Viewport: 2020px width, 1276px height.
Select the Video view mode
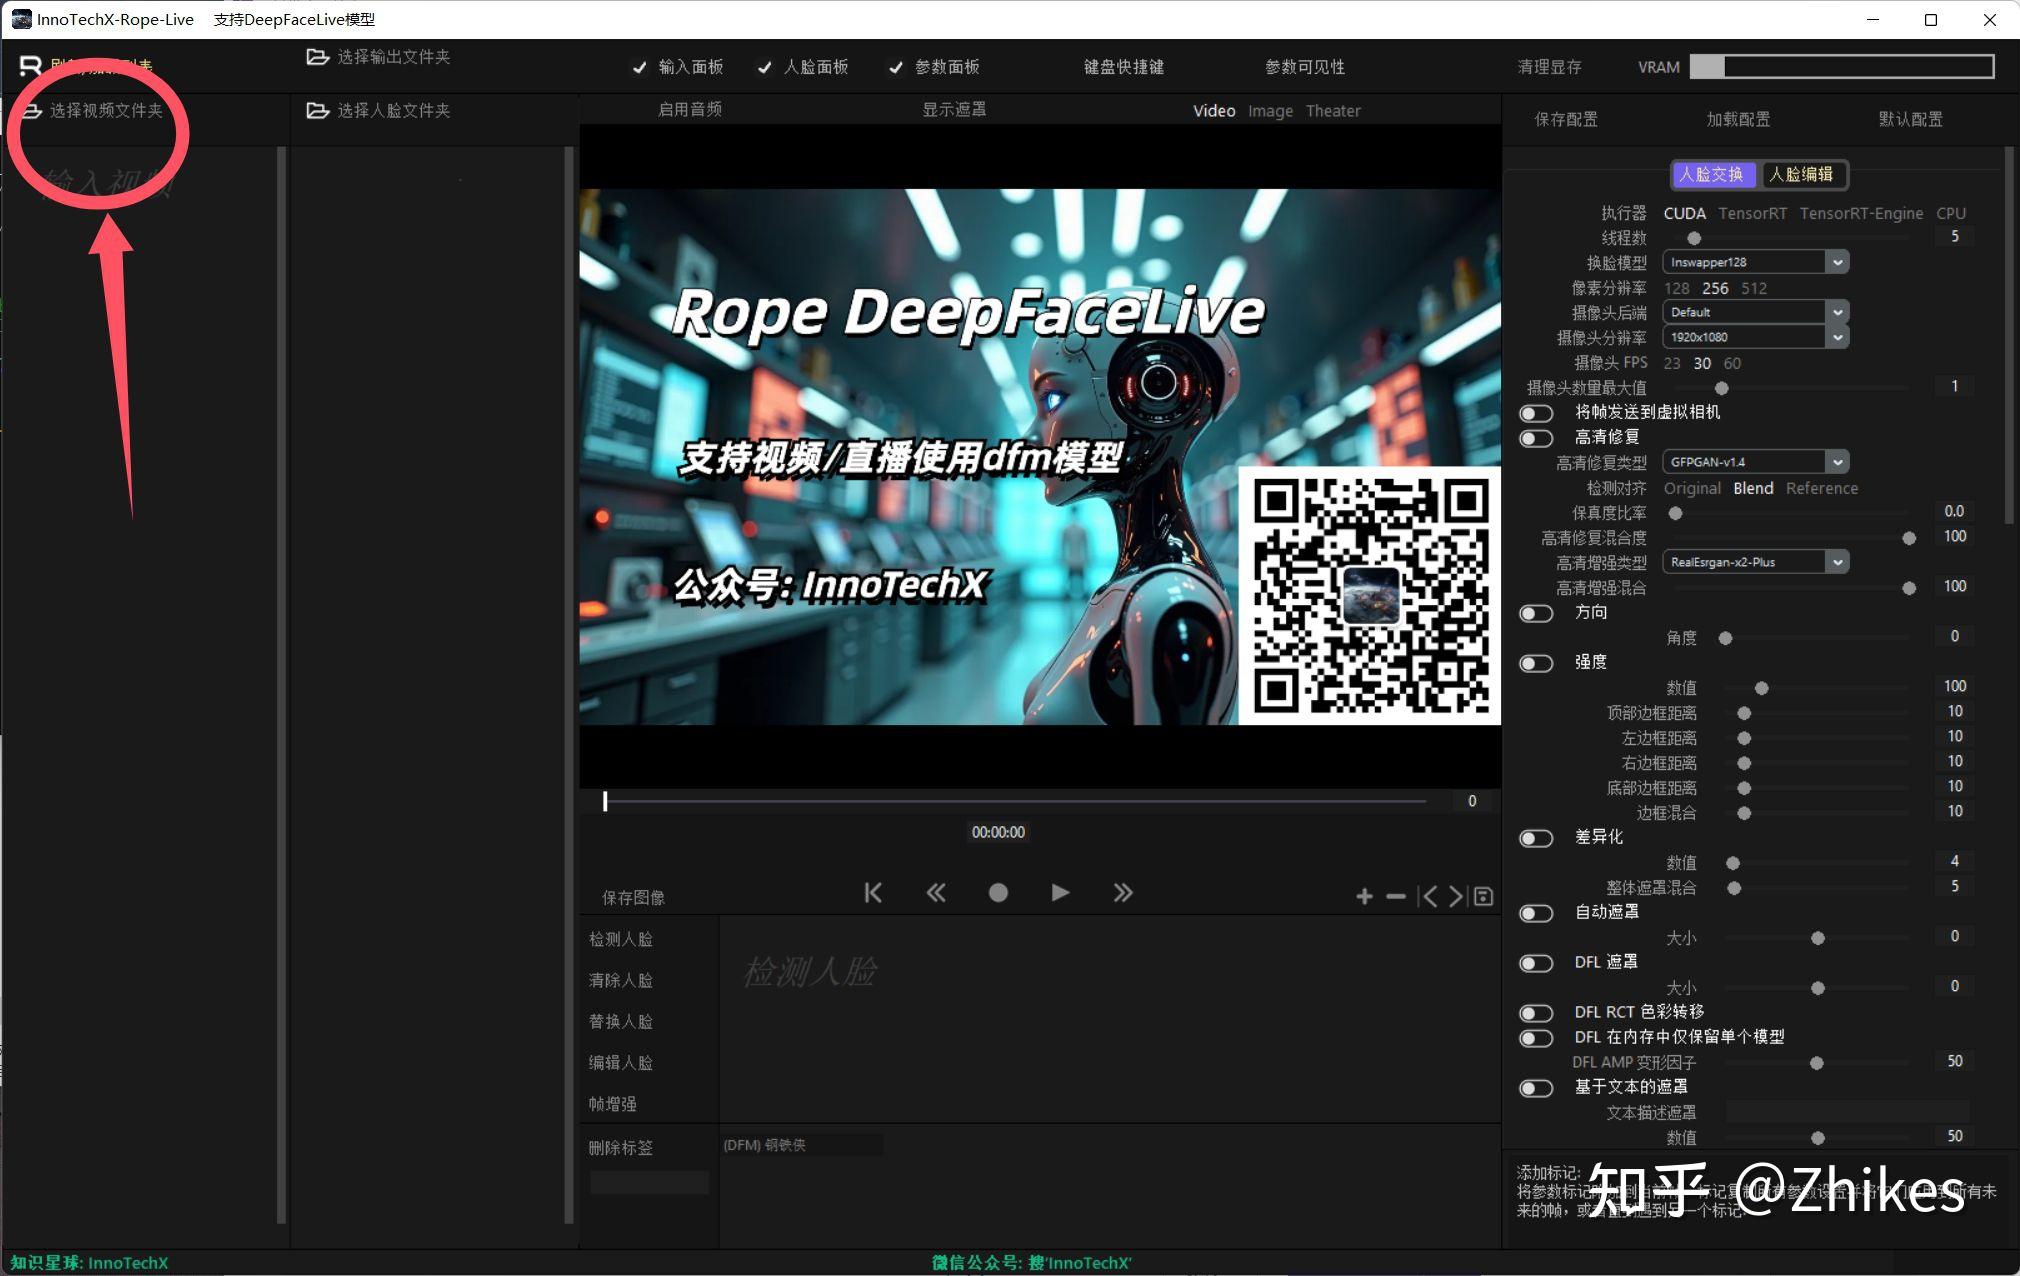point(1214,111)
